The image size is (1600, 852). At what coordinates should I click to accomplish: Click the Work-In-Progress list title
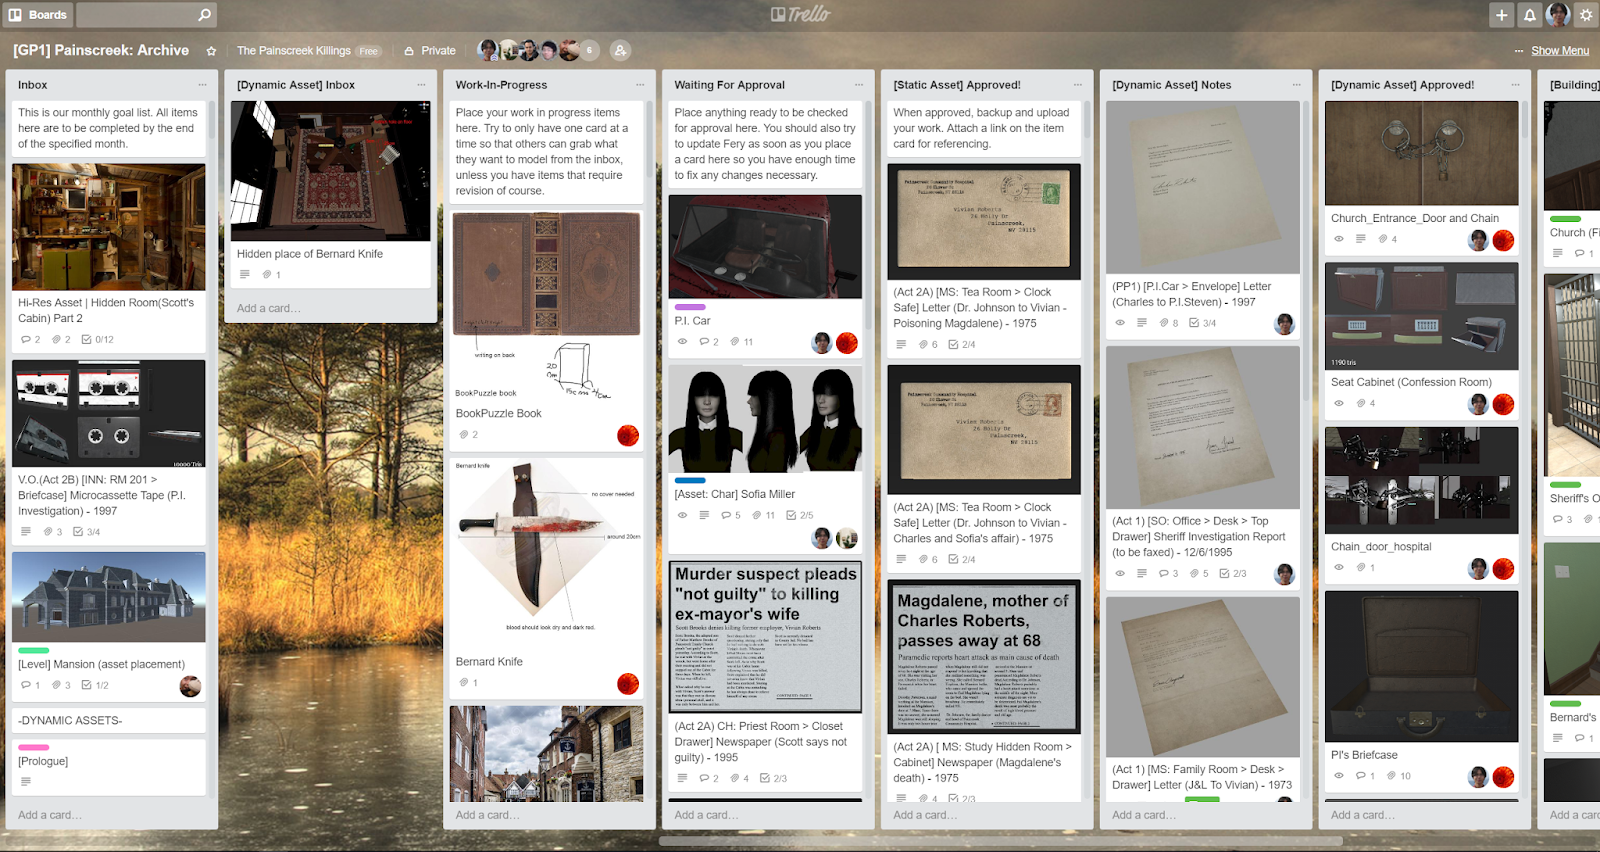(x=502, y=85)
